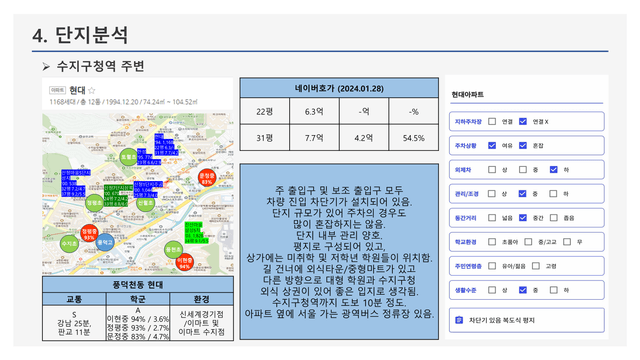Click the green 정평초 school marker
The image size is (640, 360).
[x=95, y=203]
